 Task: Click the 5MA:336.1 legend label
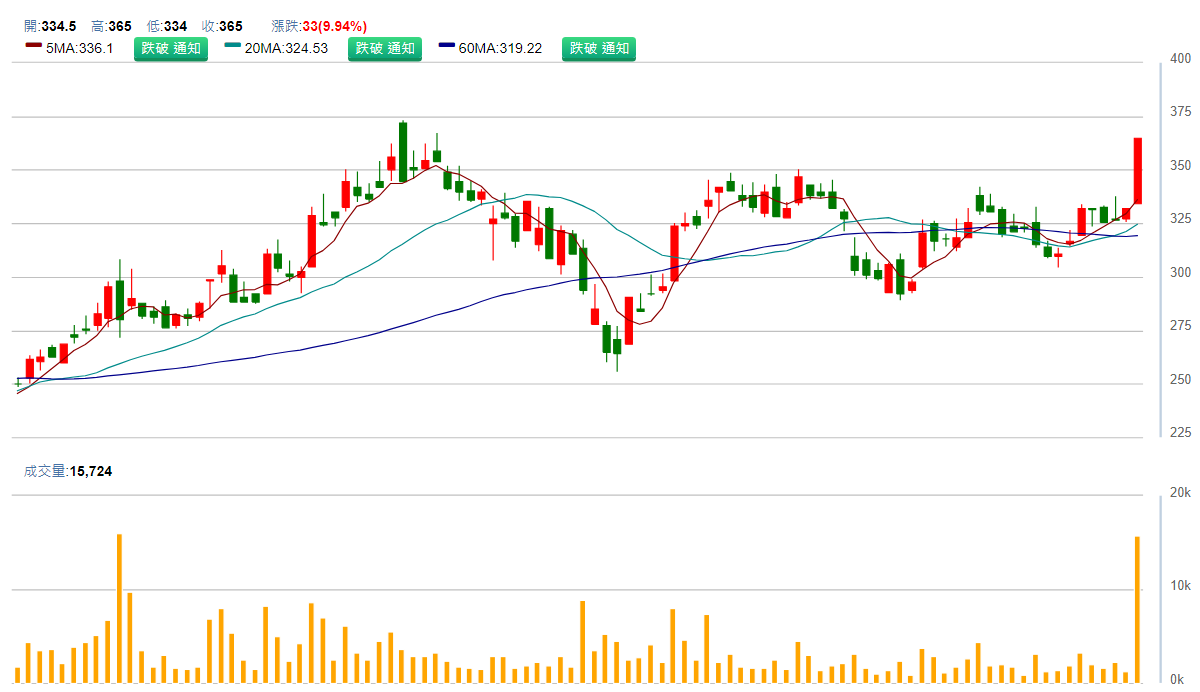(x=79, y=48)
